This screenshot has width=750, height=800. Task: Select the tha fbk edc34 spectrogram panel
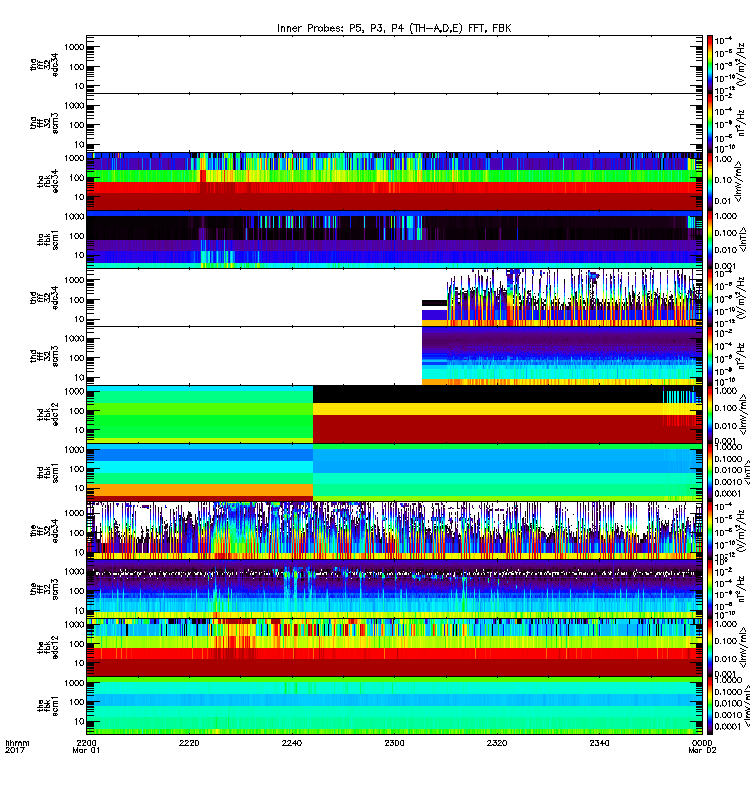pos(394,181)
